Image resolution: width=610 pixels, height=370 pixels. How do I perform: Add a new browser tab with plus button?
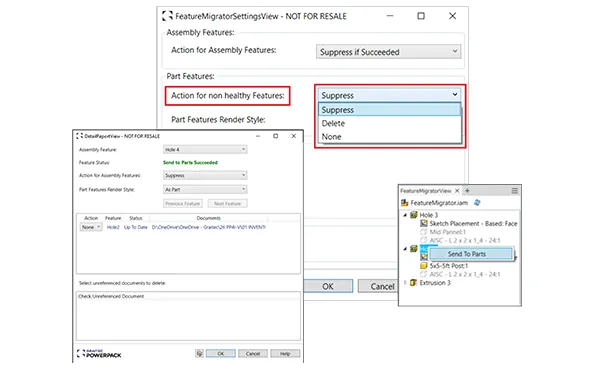[x=467, y=191]
